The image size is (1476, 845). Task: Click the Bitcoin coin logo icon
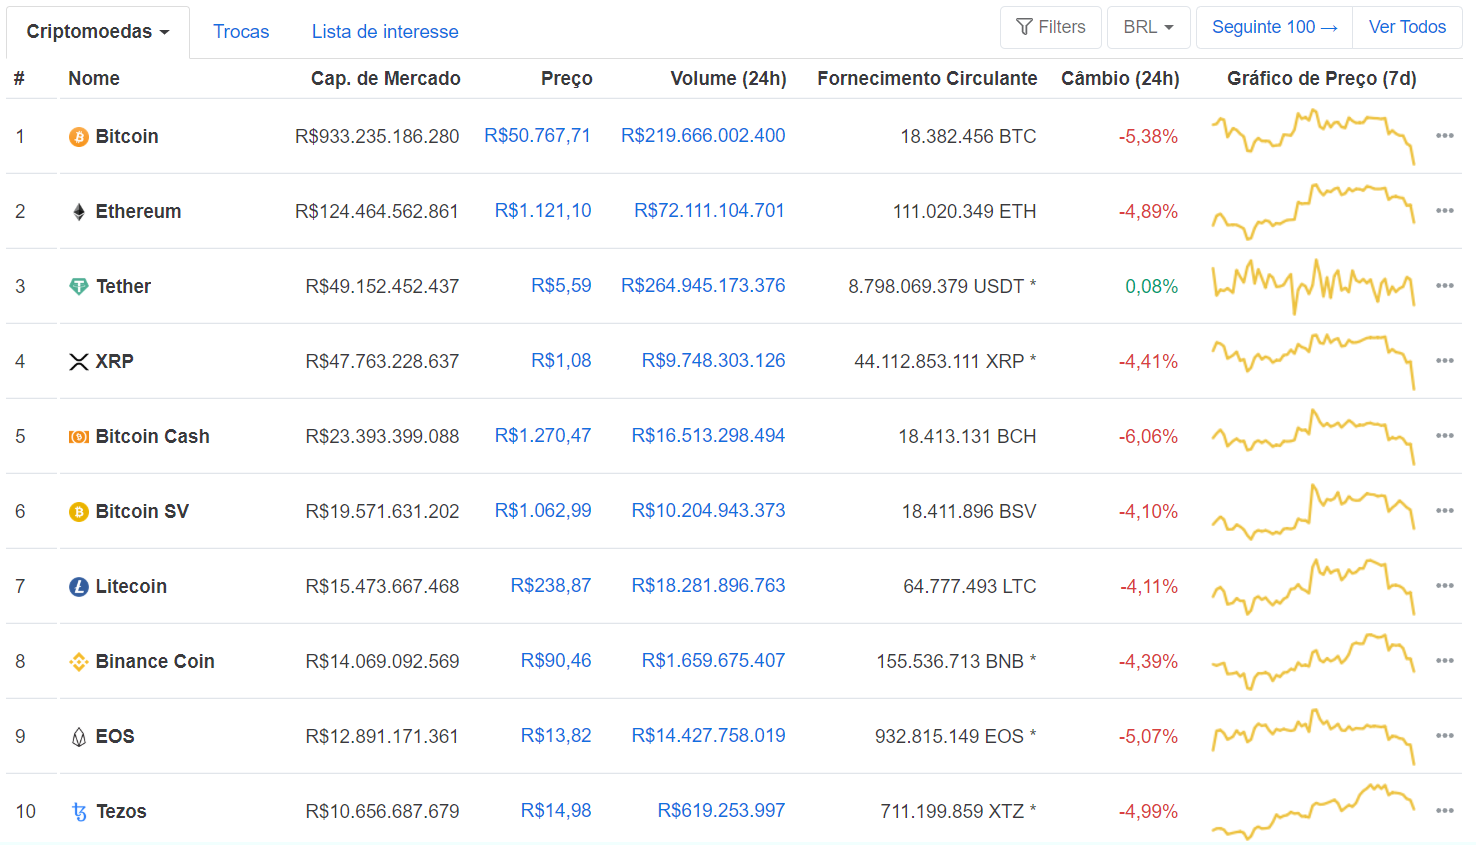pos(79,137)
